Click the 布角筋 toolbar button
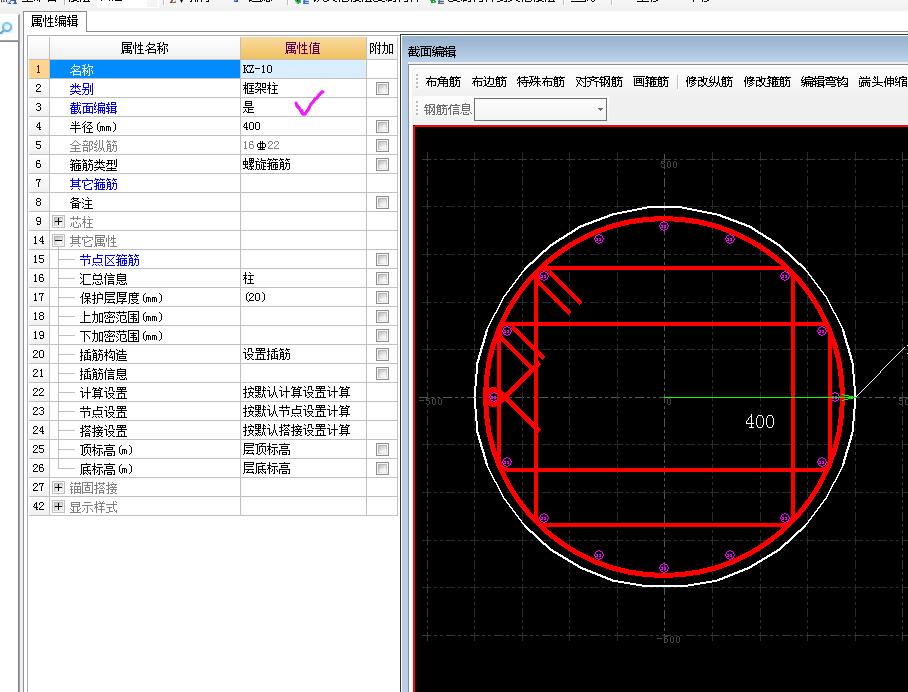 [x=442, y=82]
